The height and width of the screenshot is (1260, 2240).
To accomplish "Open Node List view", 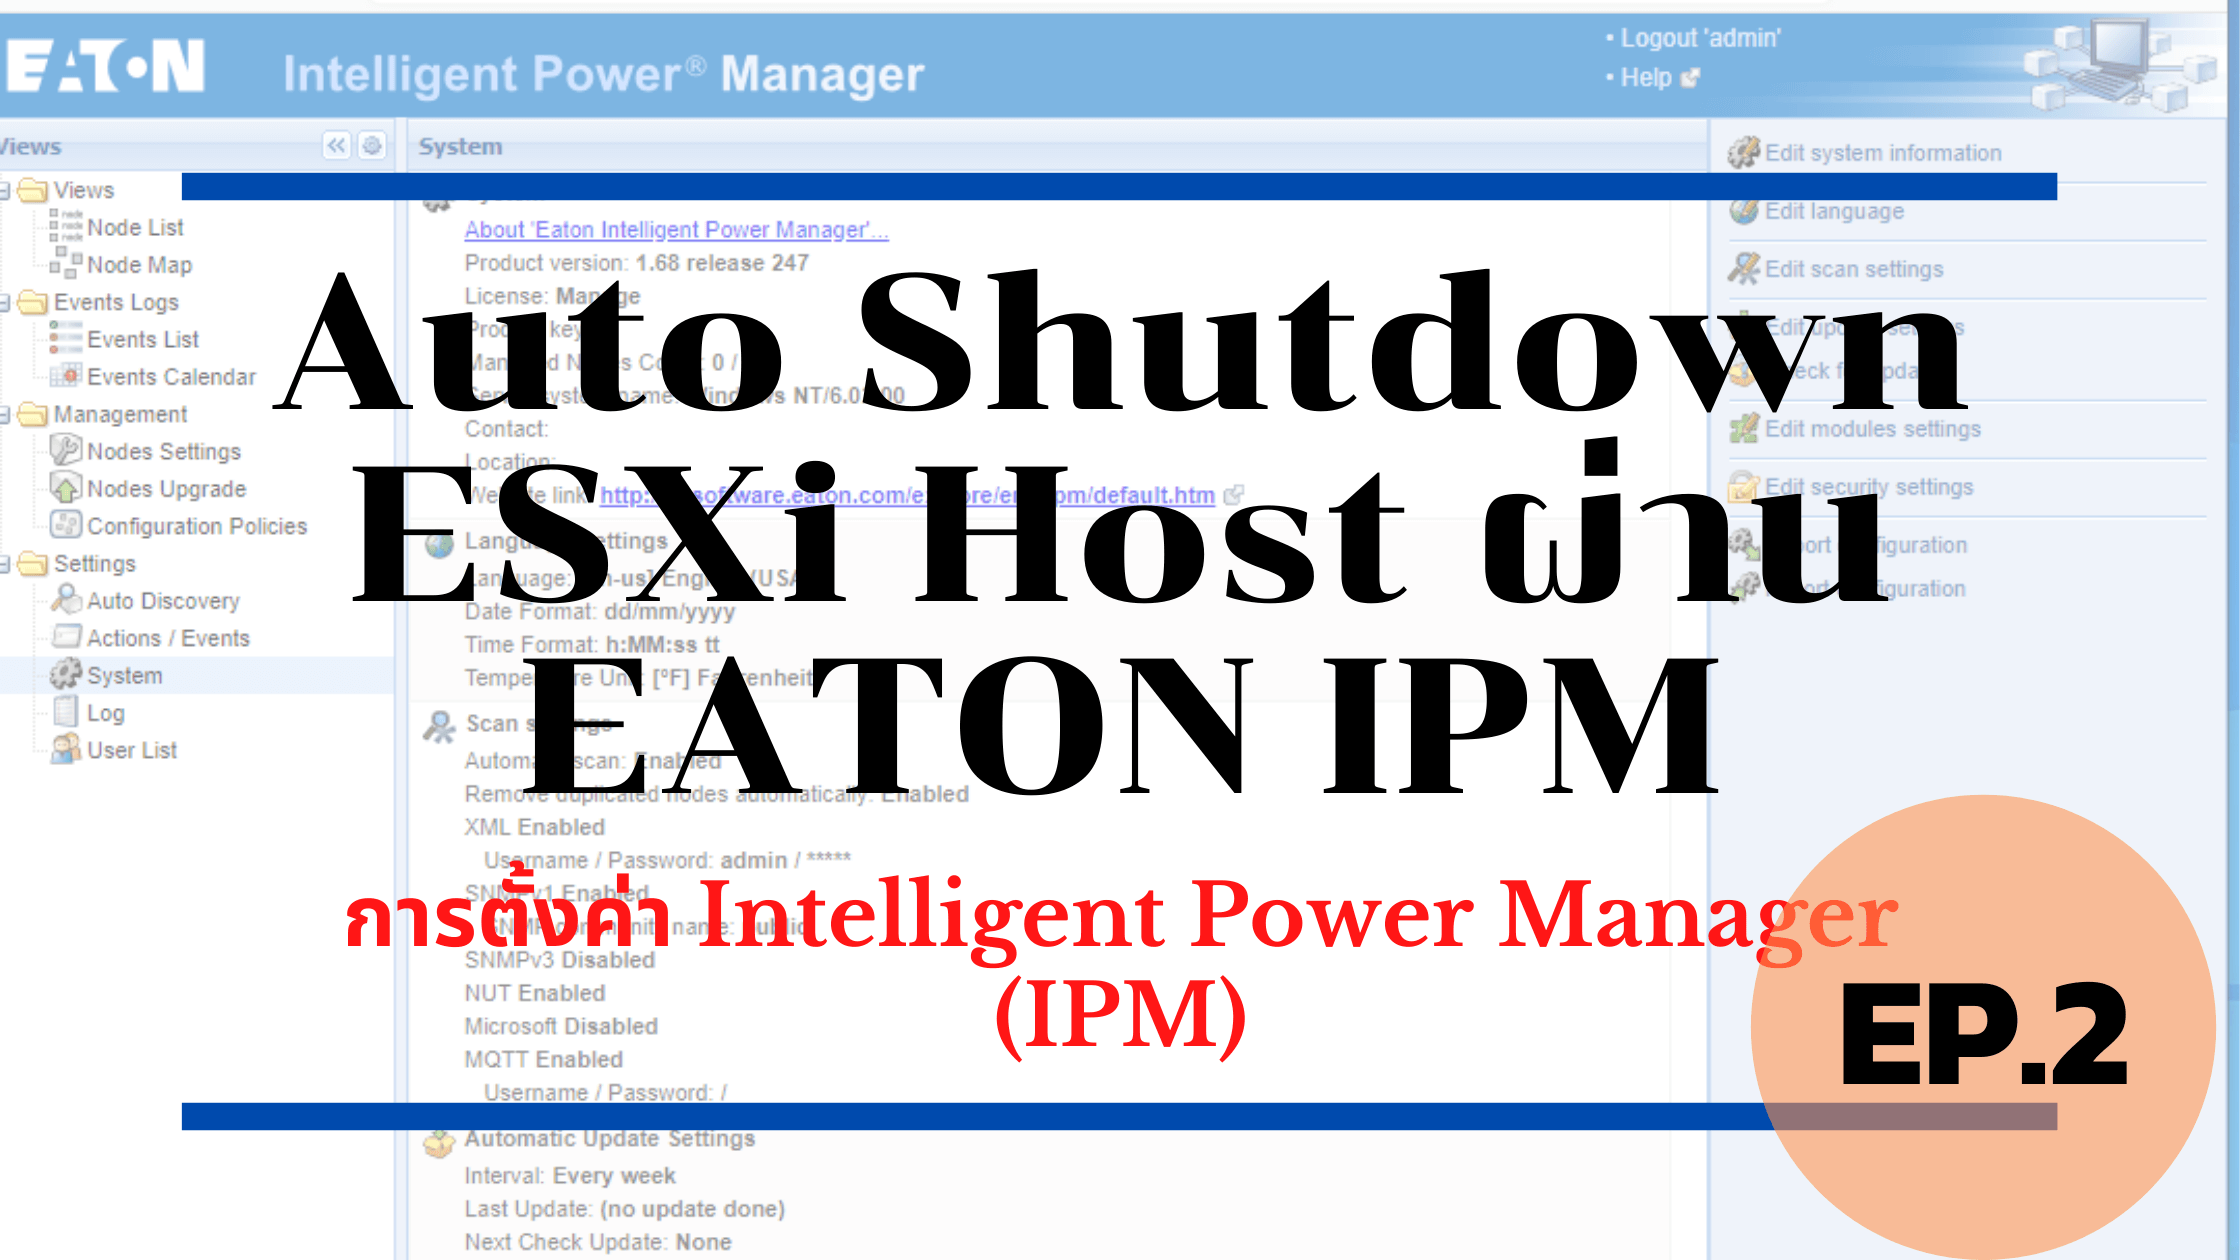I will pyautogui.click(x=135, y=228).
